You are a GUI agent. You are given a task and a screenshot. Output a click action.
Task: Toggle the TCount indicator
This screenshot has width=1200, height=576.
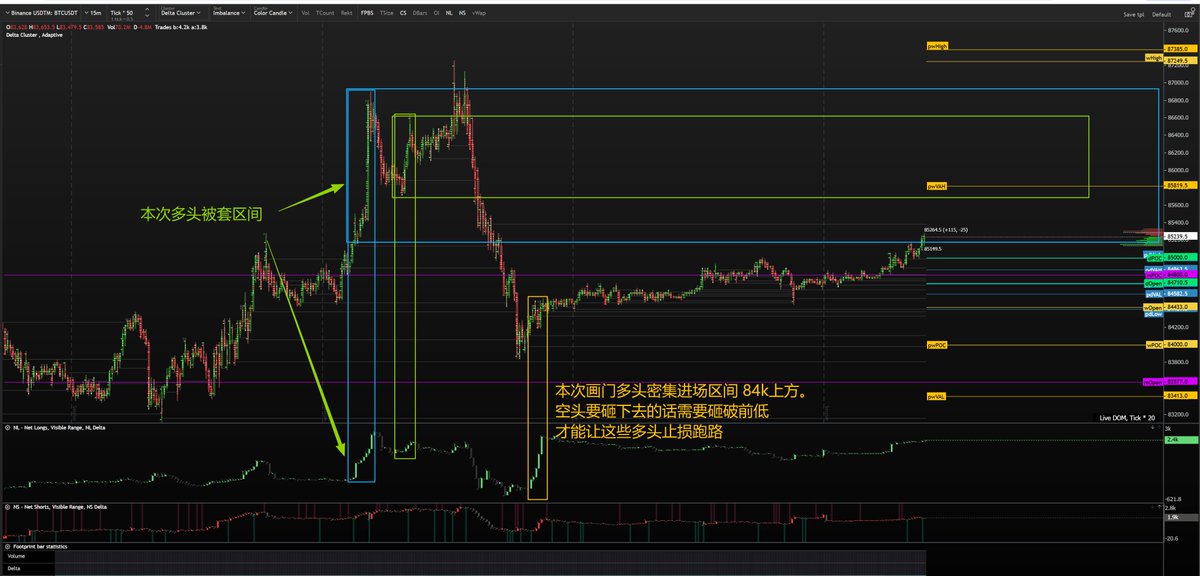(x=325, y=14)
